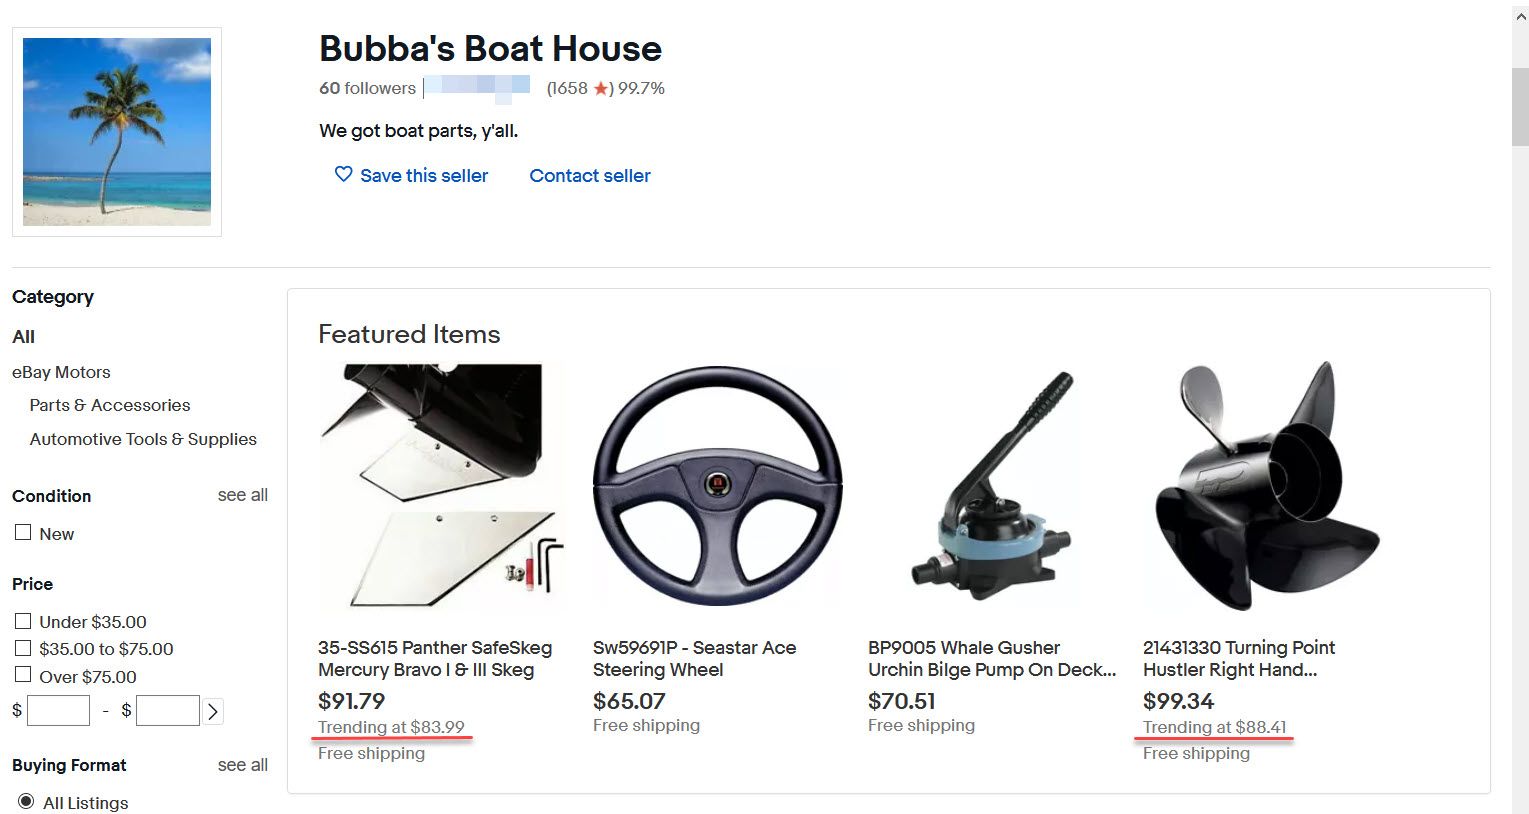Click the minimum price input field
The height and width of the screenshot is (814, 1529).
tap(59, 711)
